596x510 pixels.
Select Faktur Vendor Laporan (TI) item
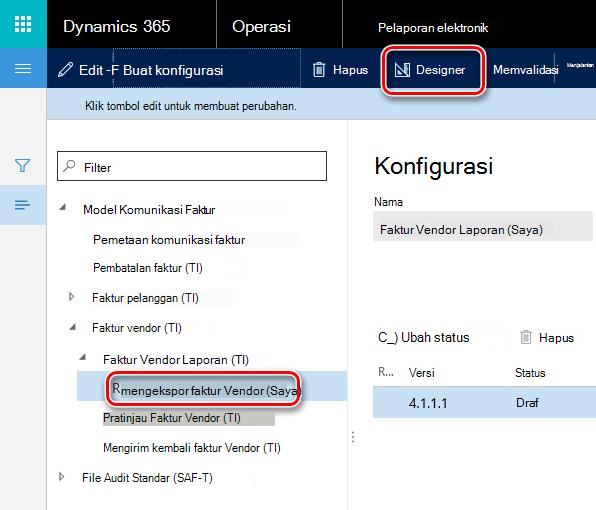click(x=176, y=360)
